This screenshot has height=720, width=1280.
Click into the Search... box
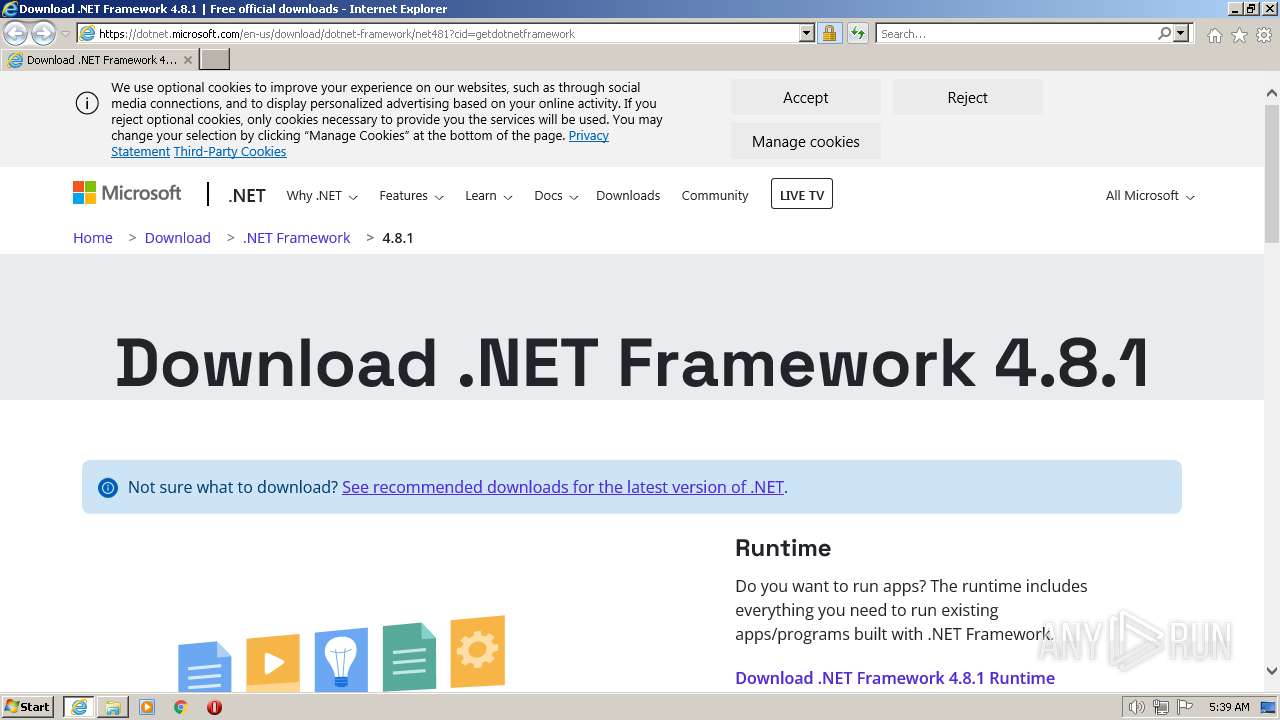tap(1016, 34)
